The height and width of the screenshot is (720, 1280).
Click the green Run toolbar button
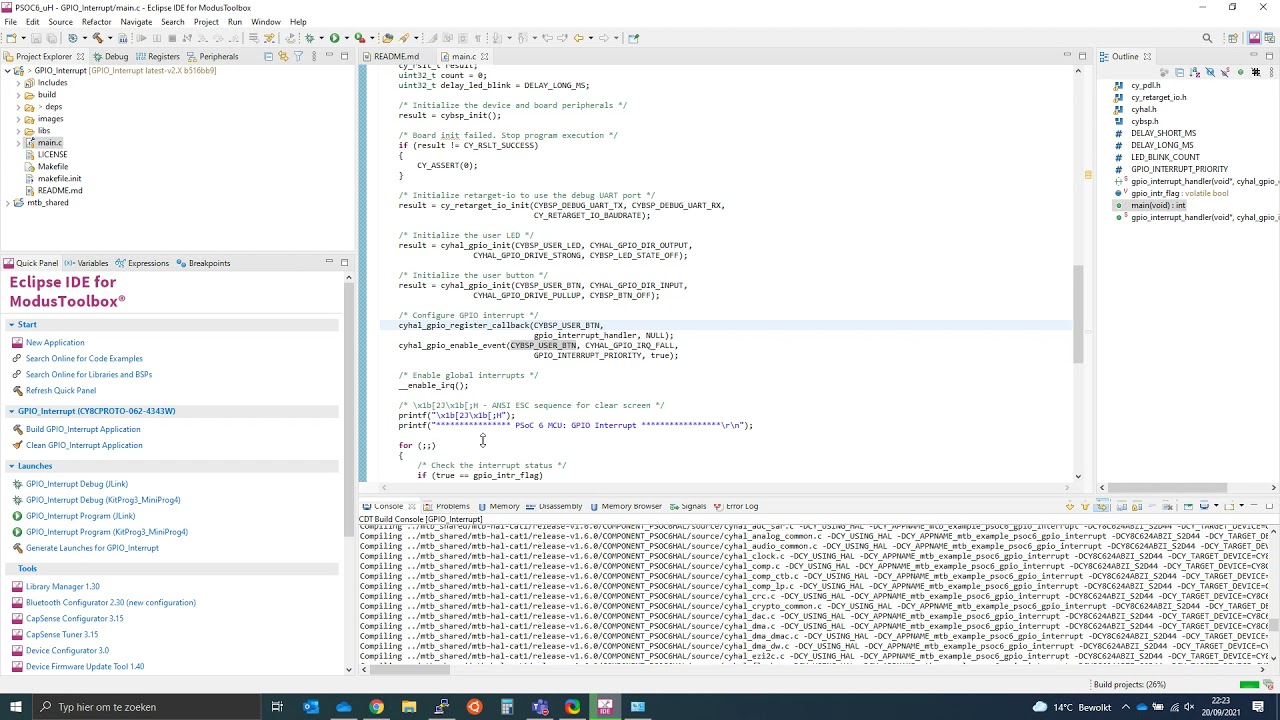coord(334,38)
